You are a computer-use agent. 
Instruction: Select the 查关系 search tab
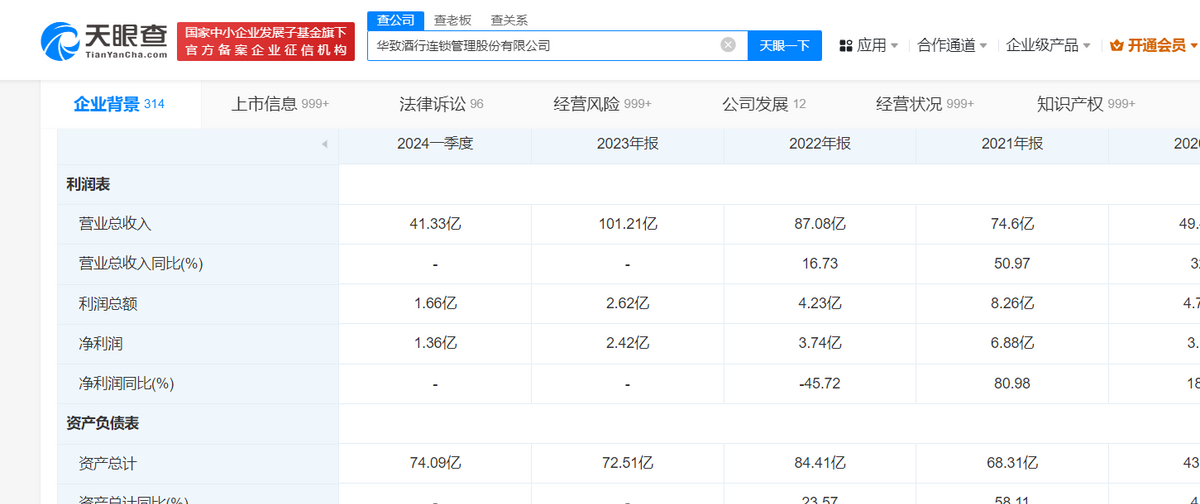[509, 19]
